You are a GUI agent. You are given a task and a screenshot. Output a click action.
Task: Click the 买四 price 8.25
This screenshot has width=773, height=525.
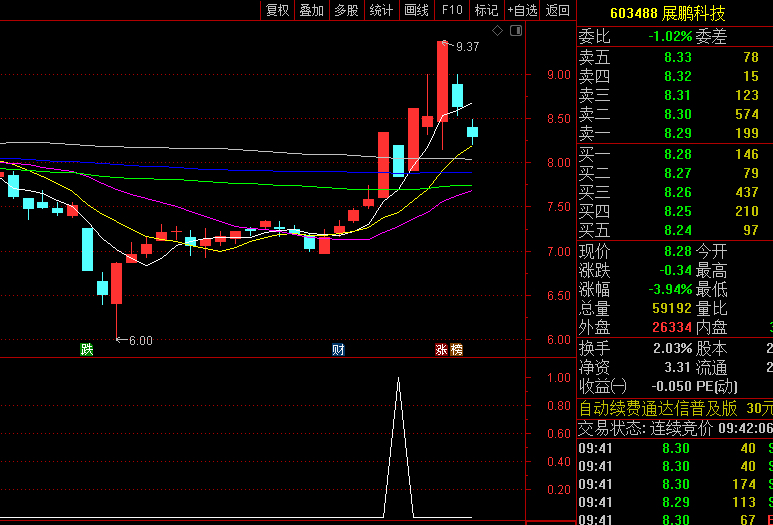(678, 211)
